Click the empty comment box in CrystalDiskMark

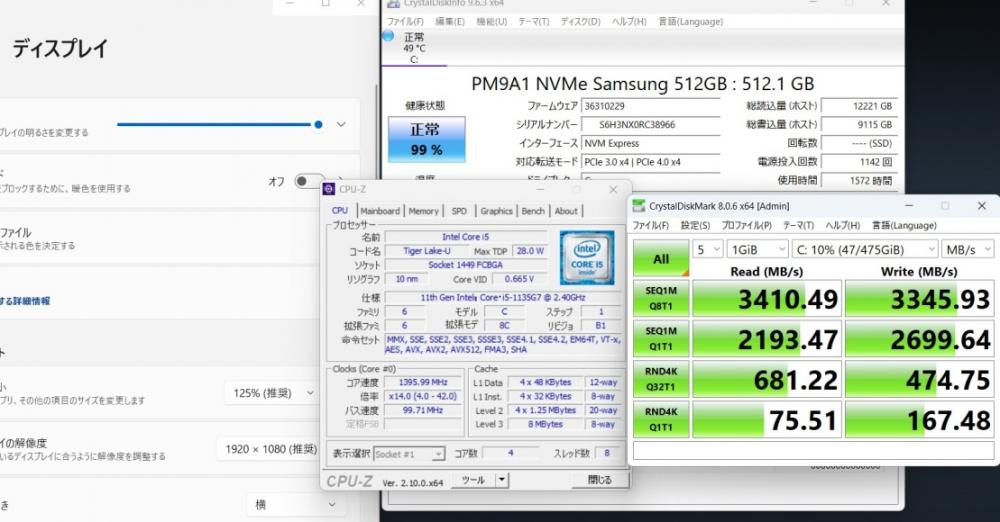click(813, 451)
